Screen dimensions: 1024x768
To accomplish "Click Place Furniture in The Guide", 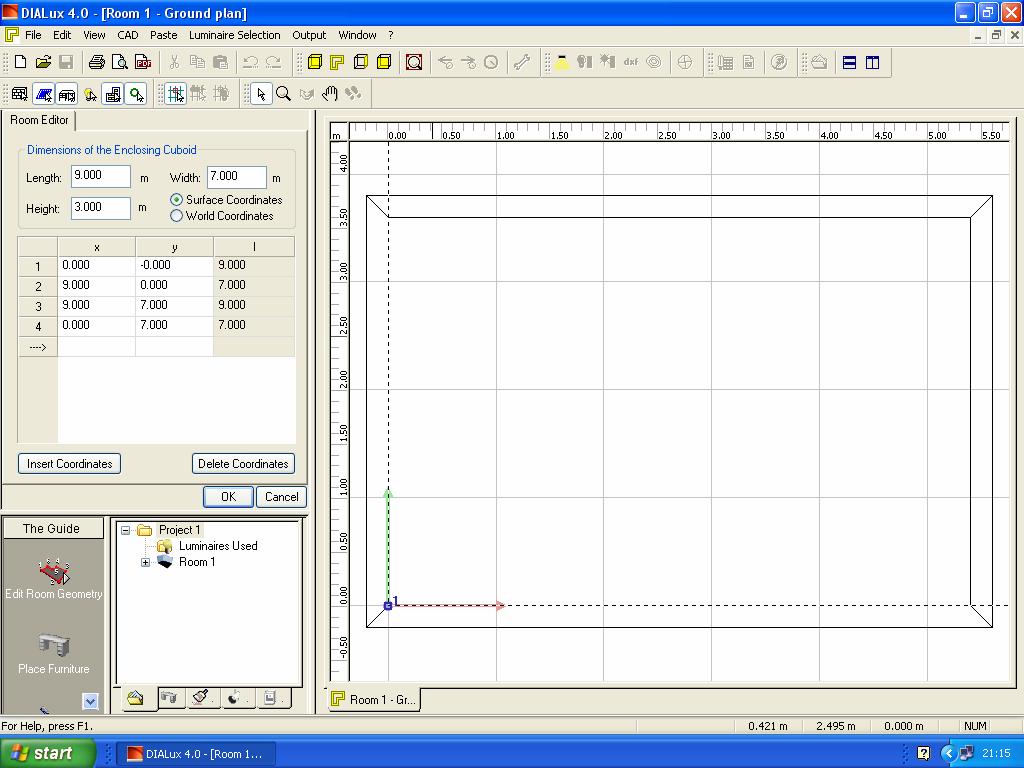I will pyautogui.click(x=54, y=654).
